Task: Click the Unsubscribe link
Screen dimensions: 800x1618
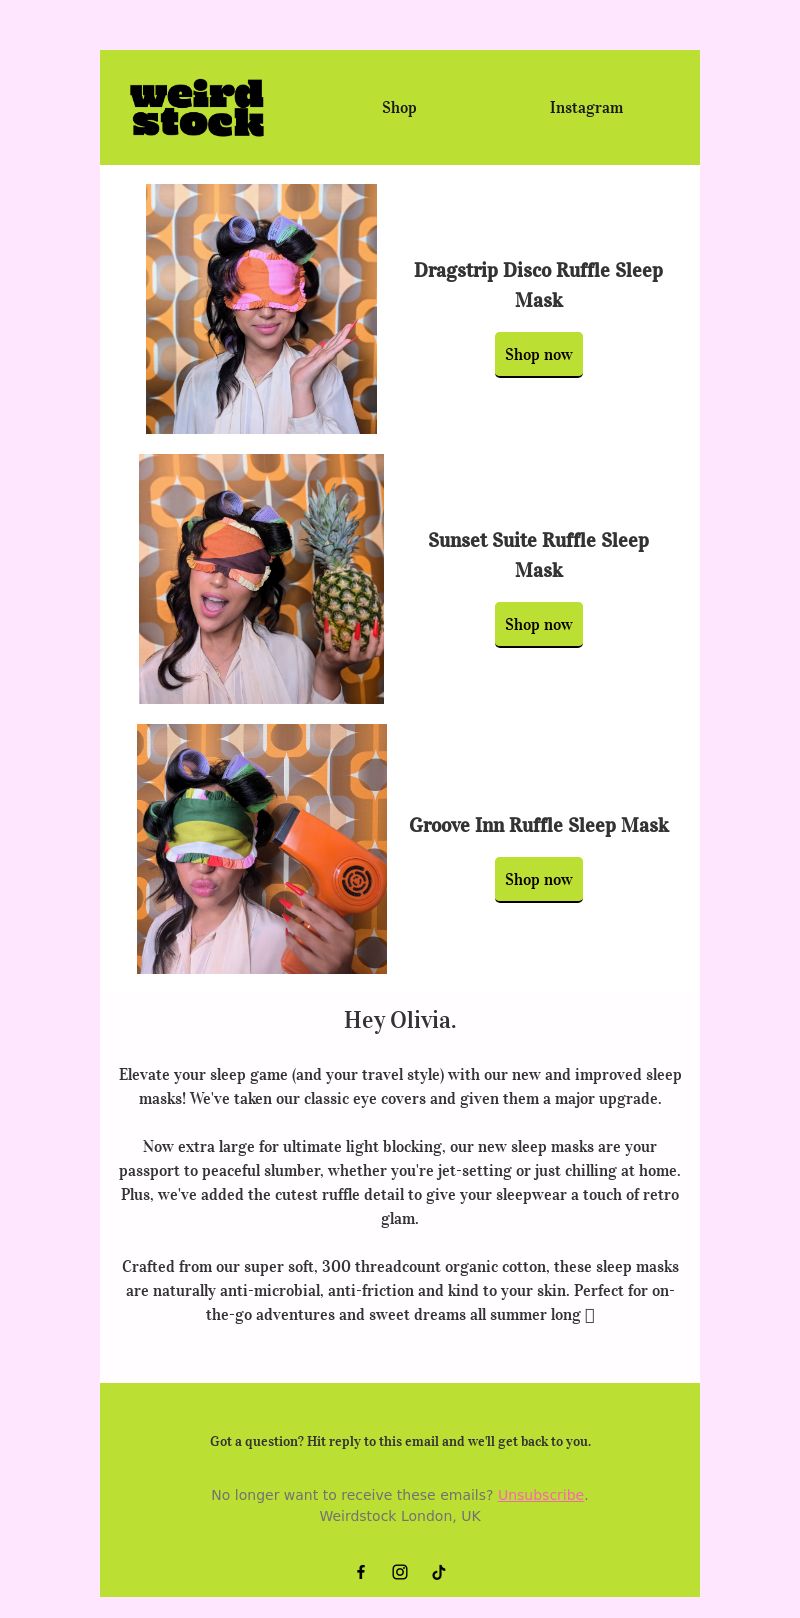Action: point(541,1495)
